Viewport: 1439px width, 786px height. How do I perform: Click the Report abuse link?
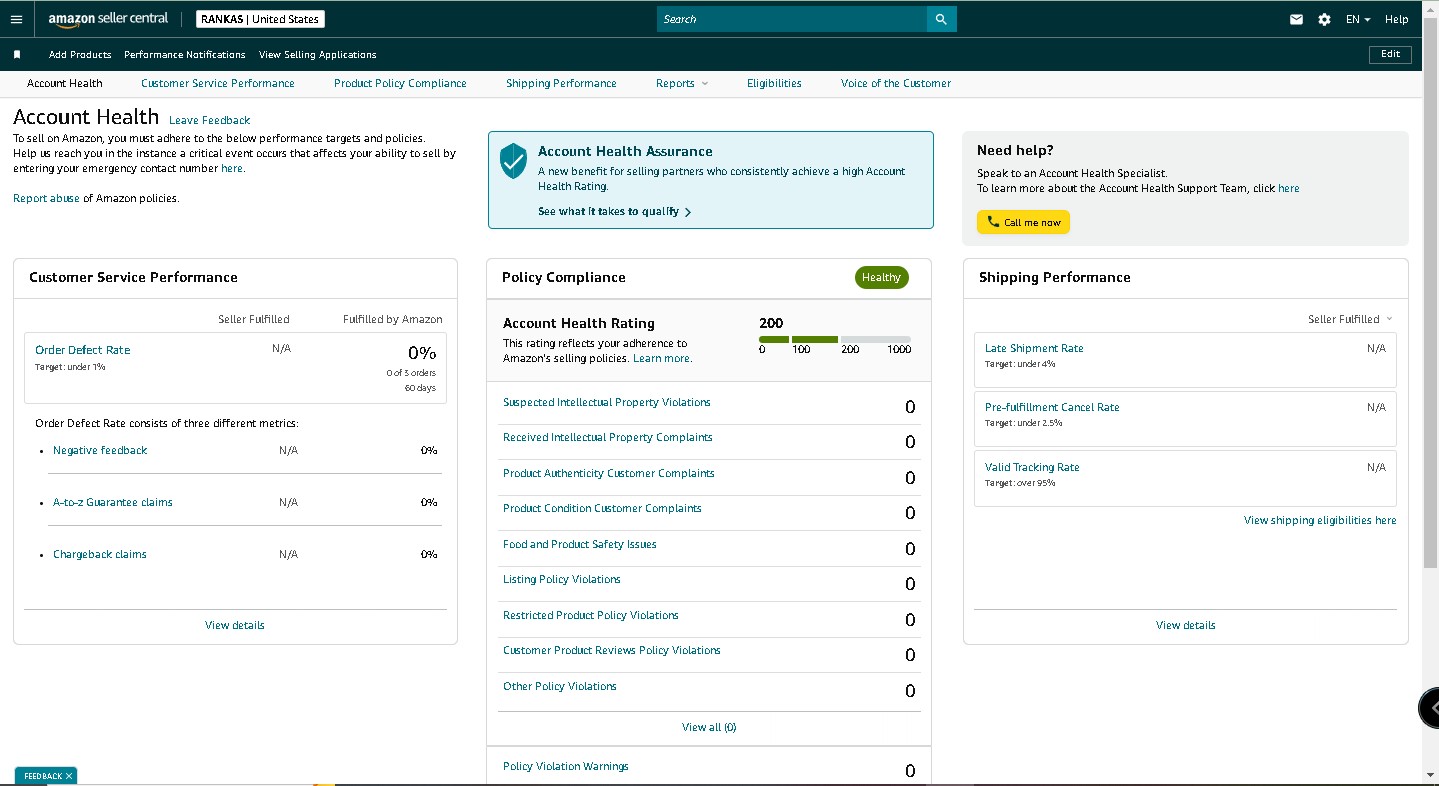pyautogui.click(x=46, y=198)
